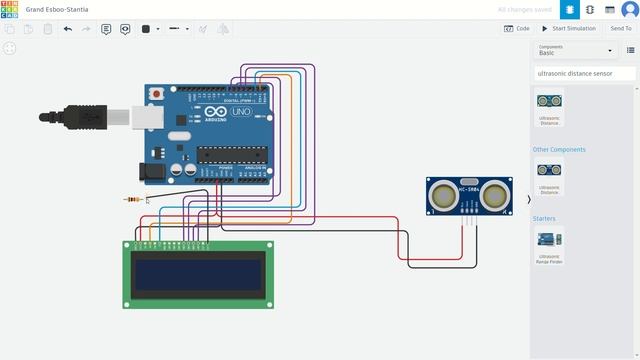Click the zoom to fit icon
The image size is (640, 360).
[x=10, y=49]
